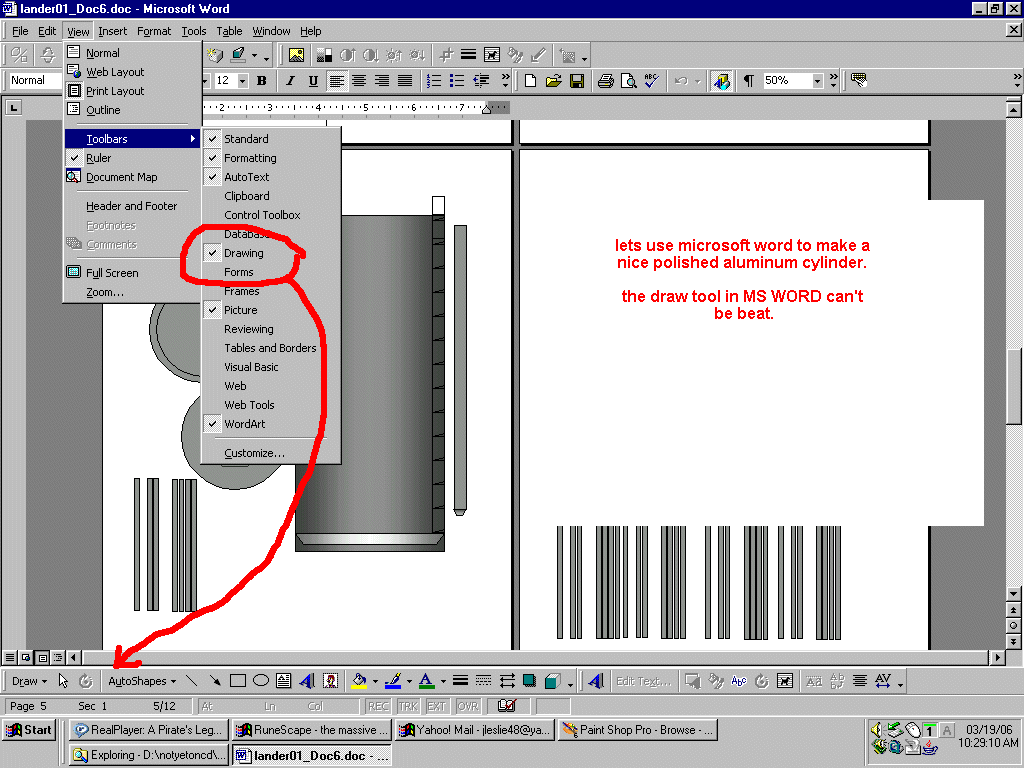The width and height of the screenshot is (1024, 768).
Task: Open the Dash Style options
Action: pyautogui.click(x=483, y=681)
